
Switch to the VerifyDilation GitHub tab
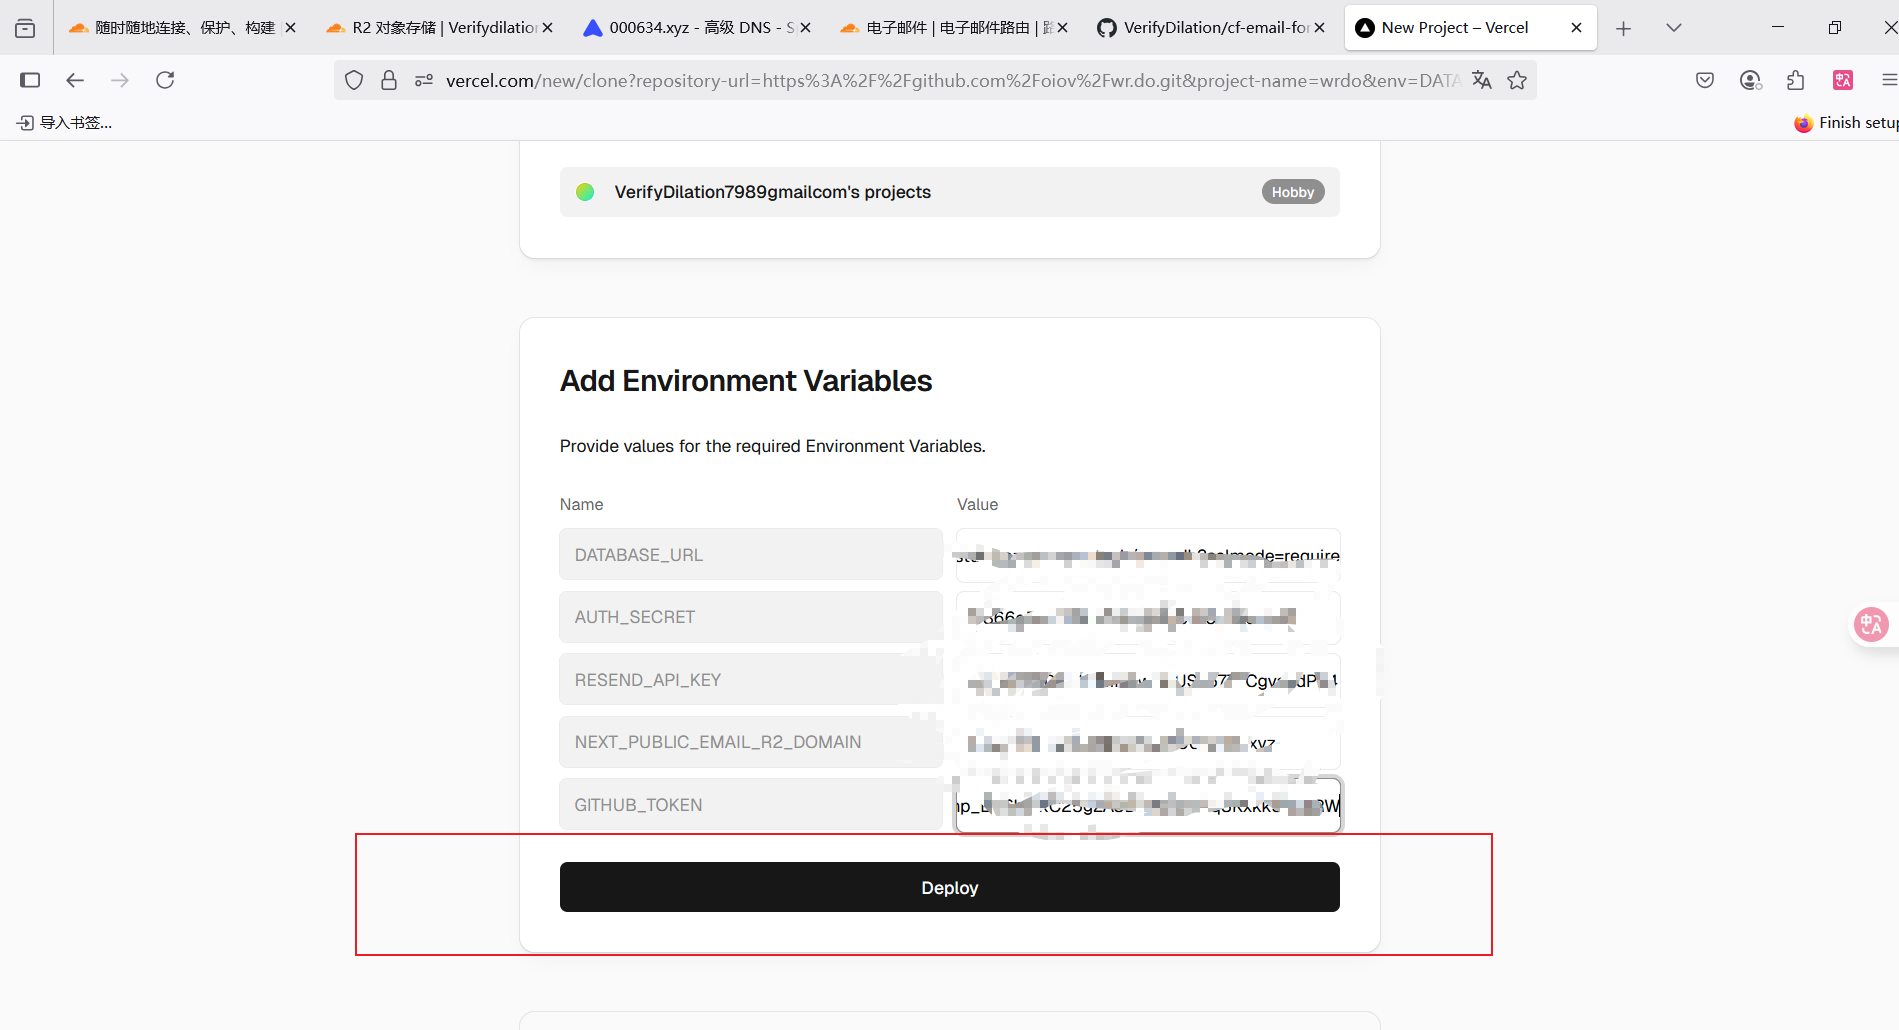[1210, 28]
